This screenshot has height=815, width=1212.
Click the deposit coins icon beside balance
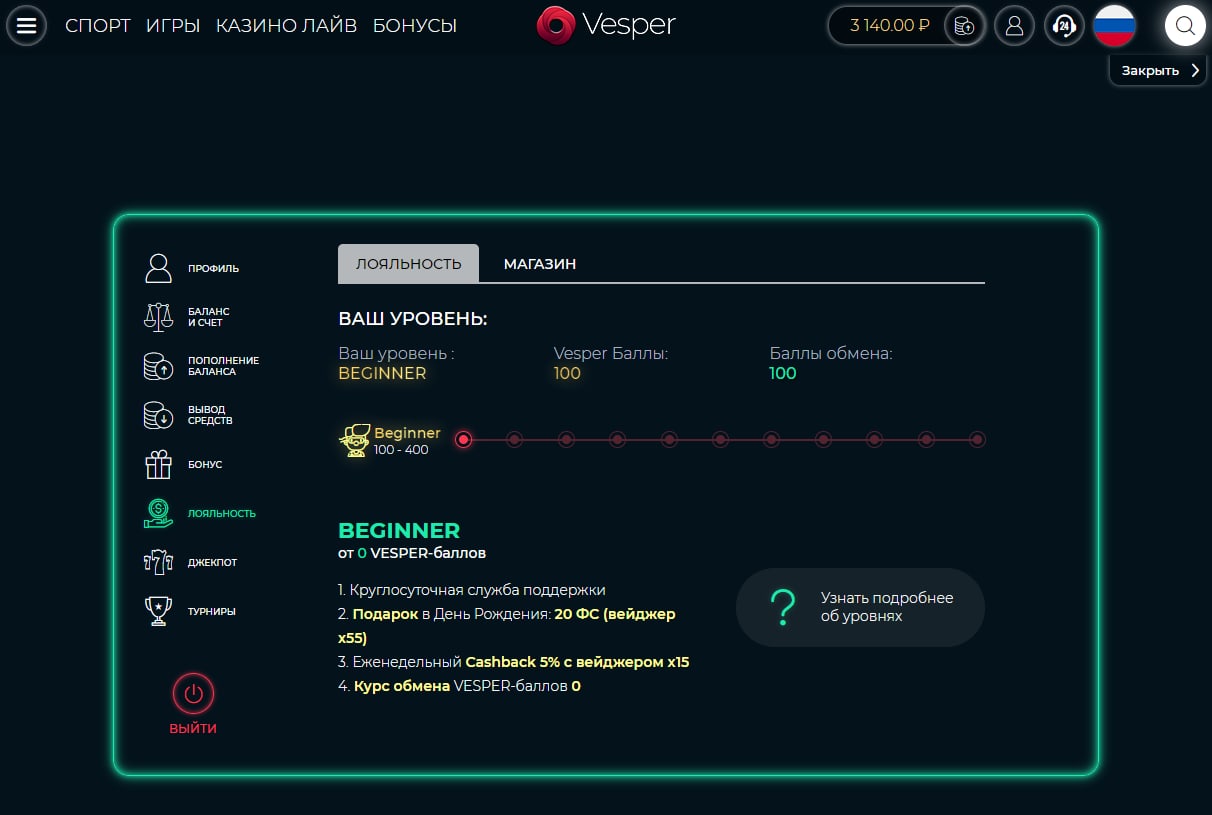coord(965,26)
